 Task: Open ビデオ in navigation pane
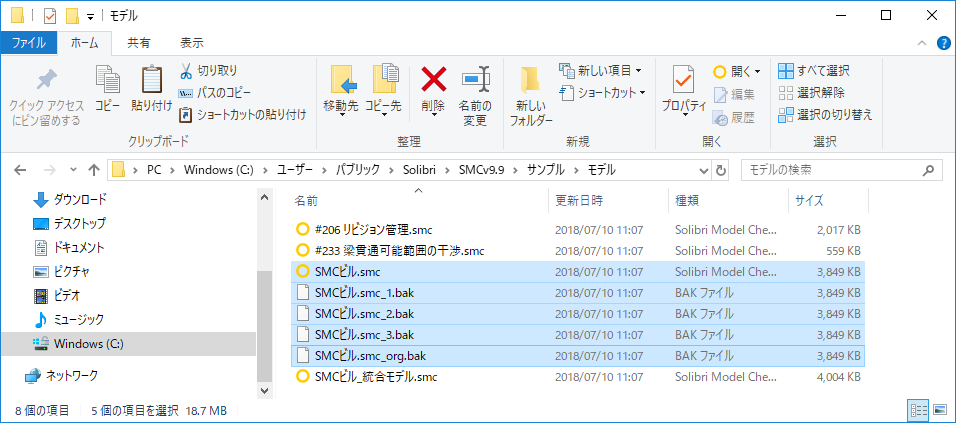(57, 296)
